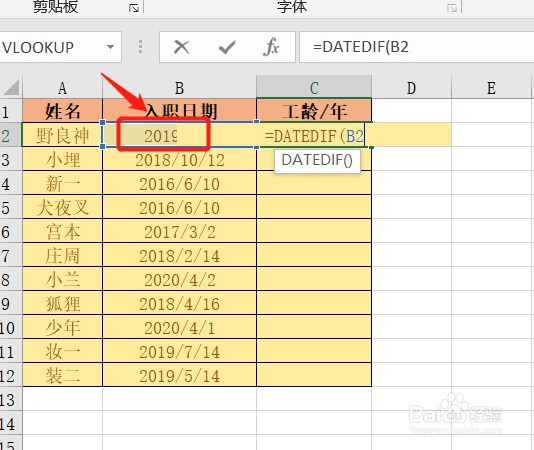
Task: Click date cell 2020/4/2
Action: 179,280
